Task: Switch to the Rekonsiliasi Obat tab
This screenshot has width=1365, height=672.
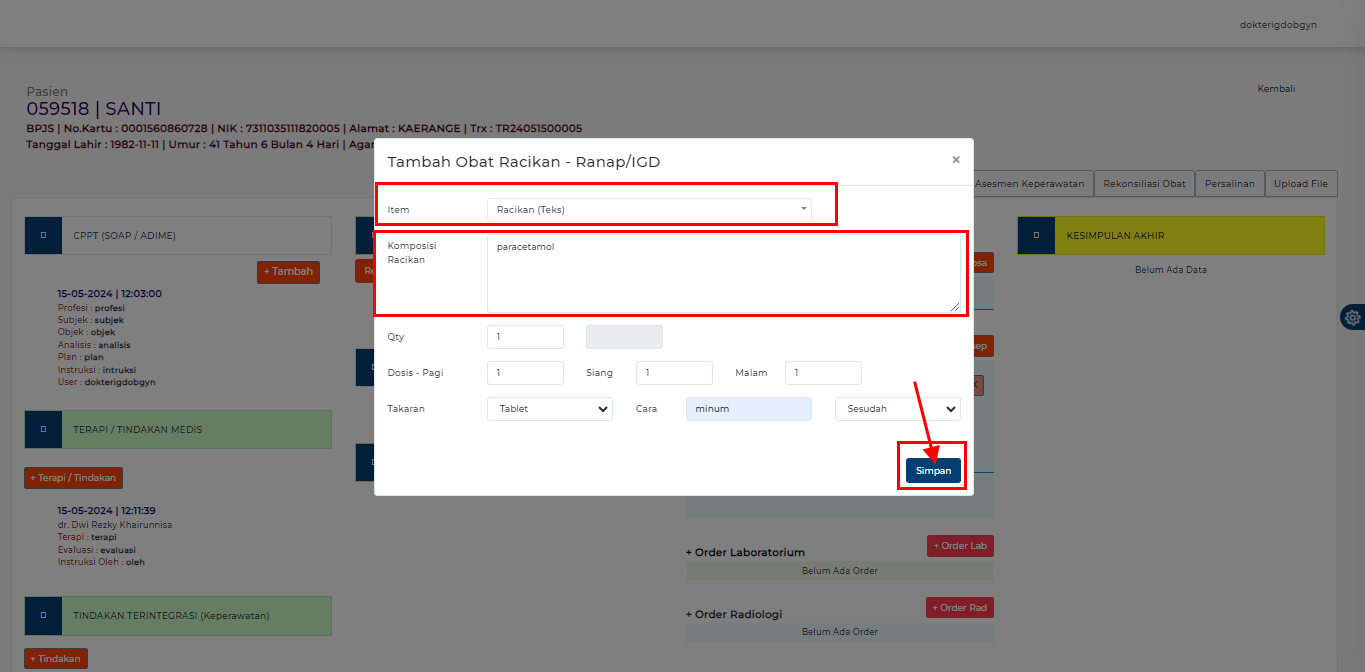Action: [1143, 184]
